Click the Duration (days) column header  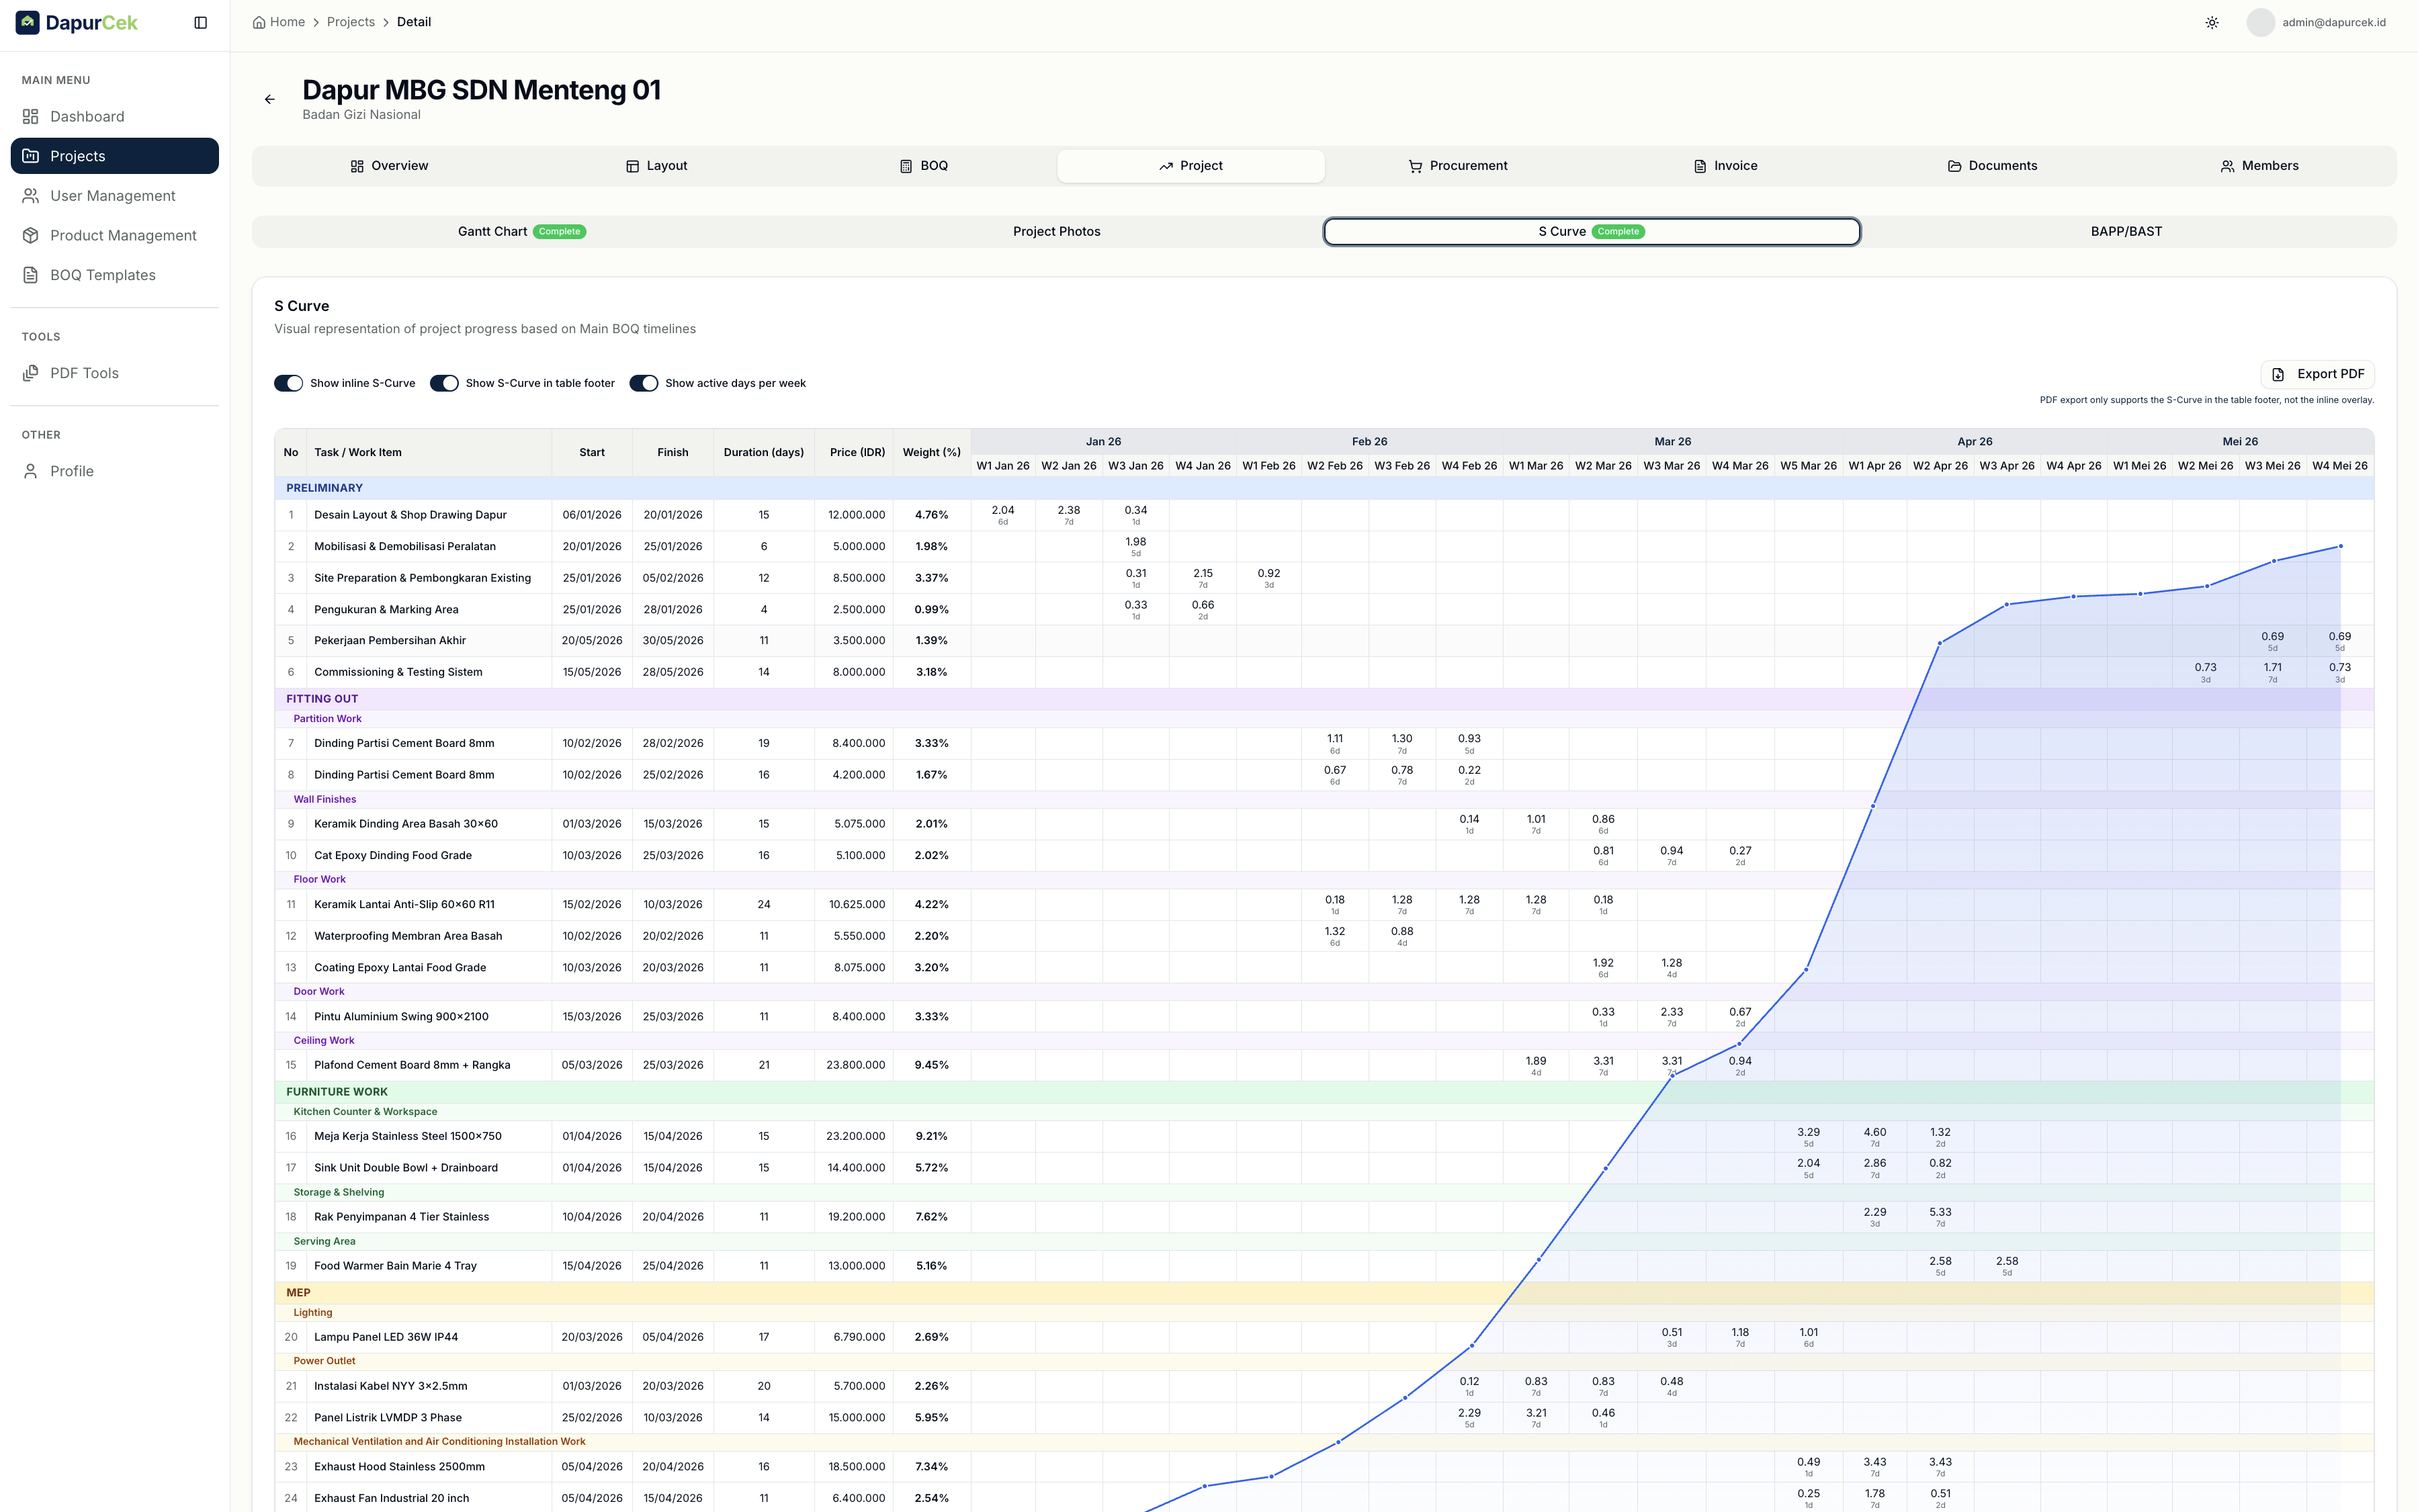tap(764, 452)
